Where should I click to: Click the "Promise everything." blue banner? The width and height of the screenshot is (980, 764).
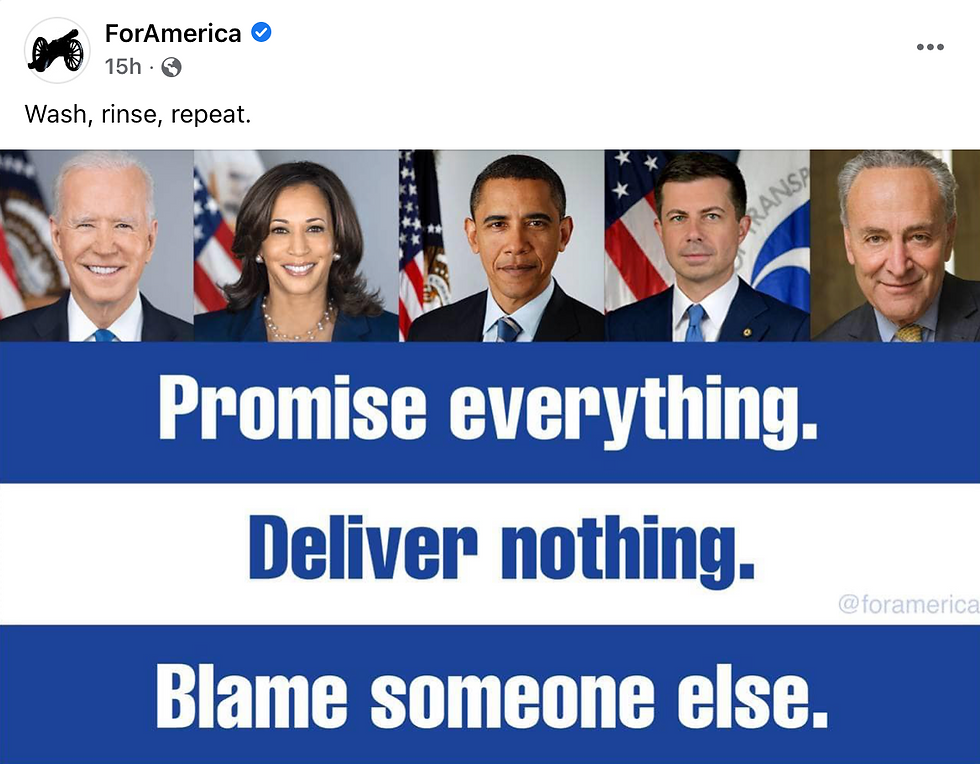(x=490, y=413)
